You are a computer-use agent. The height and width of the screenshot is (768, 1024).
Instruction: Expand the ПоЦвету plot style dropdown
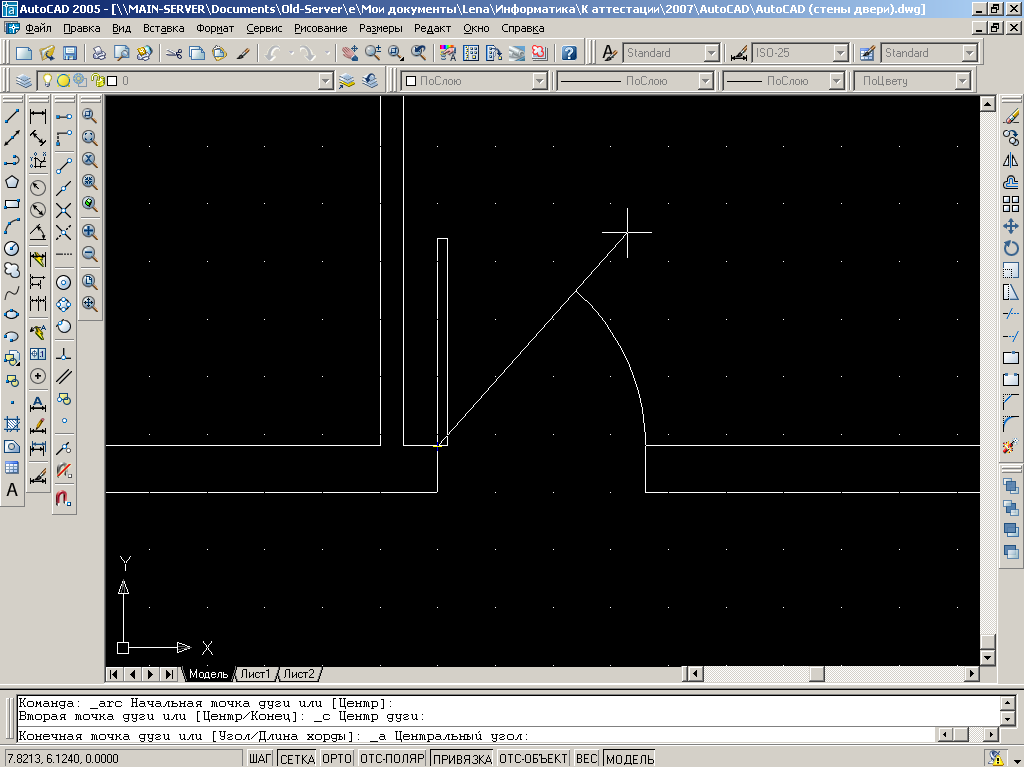coord(962,81)
